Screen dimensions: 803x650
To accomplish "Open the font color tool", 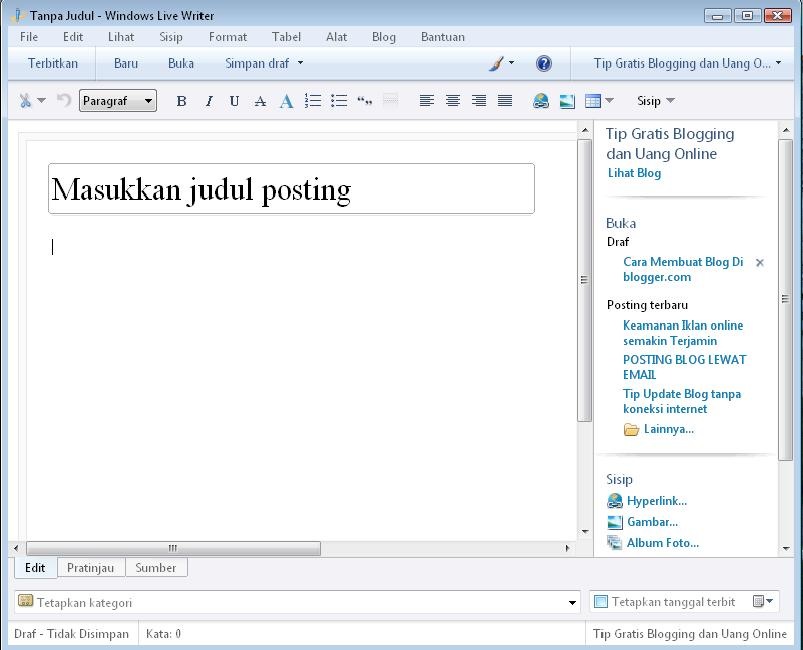I will point(287,101).
